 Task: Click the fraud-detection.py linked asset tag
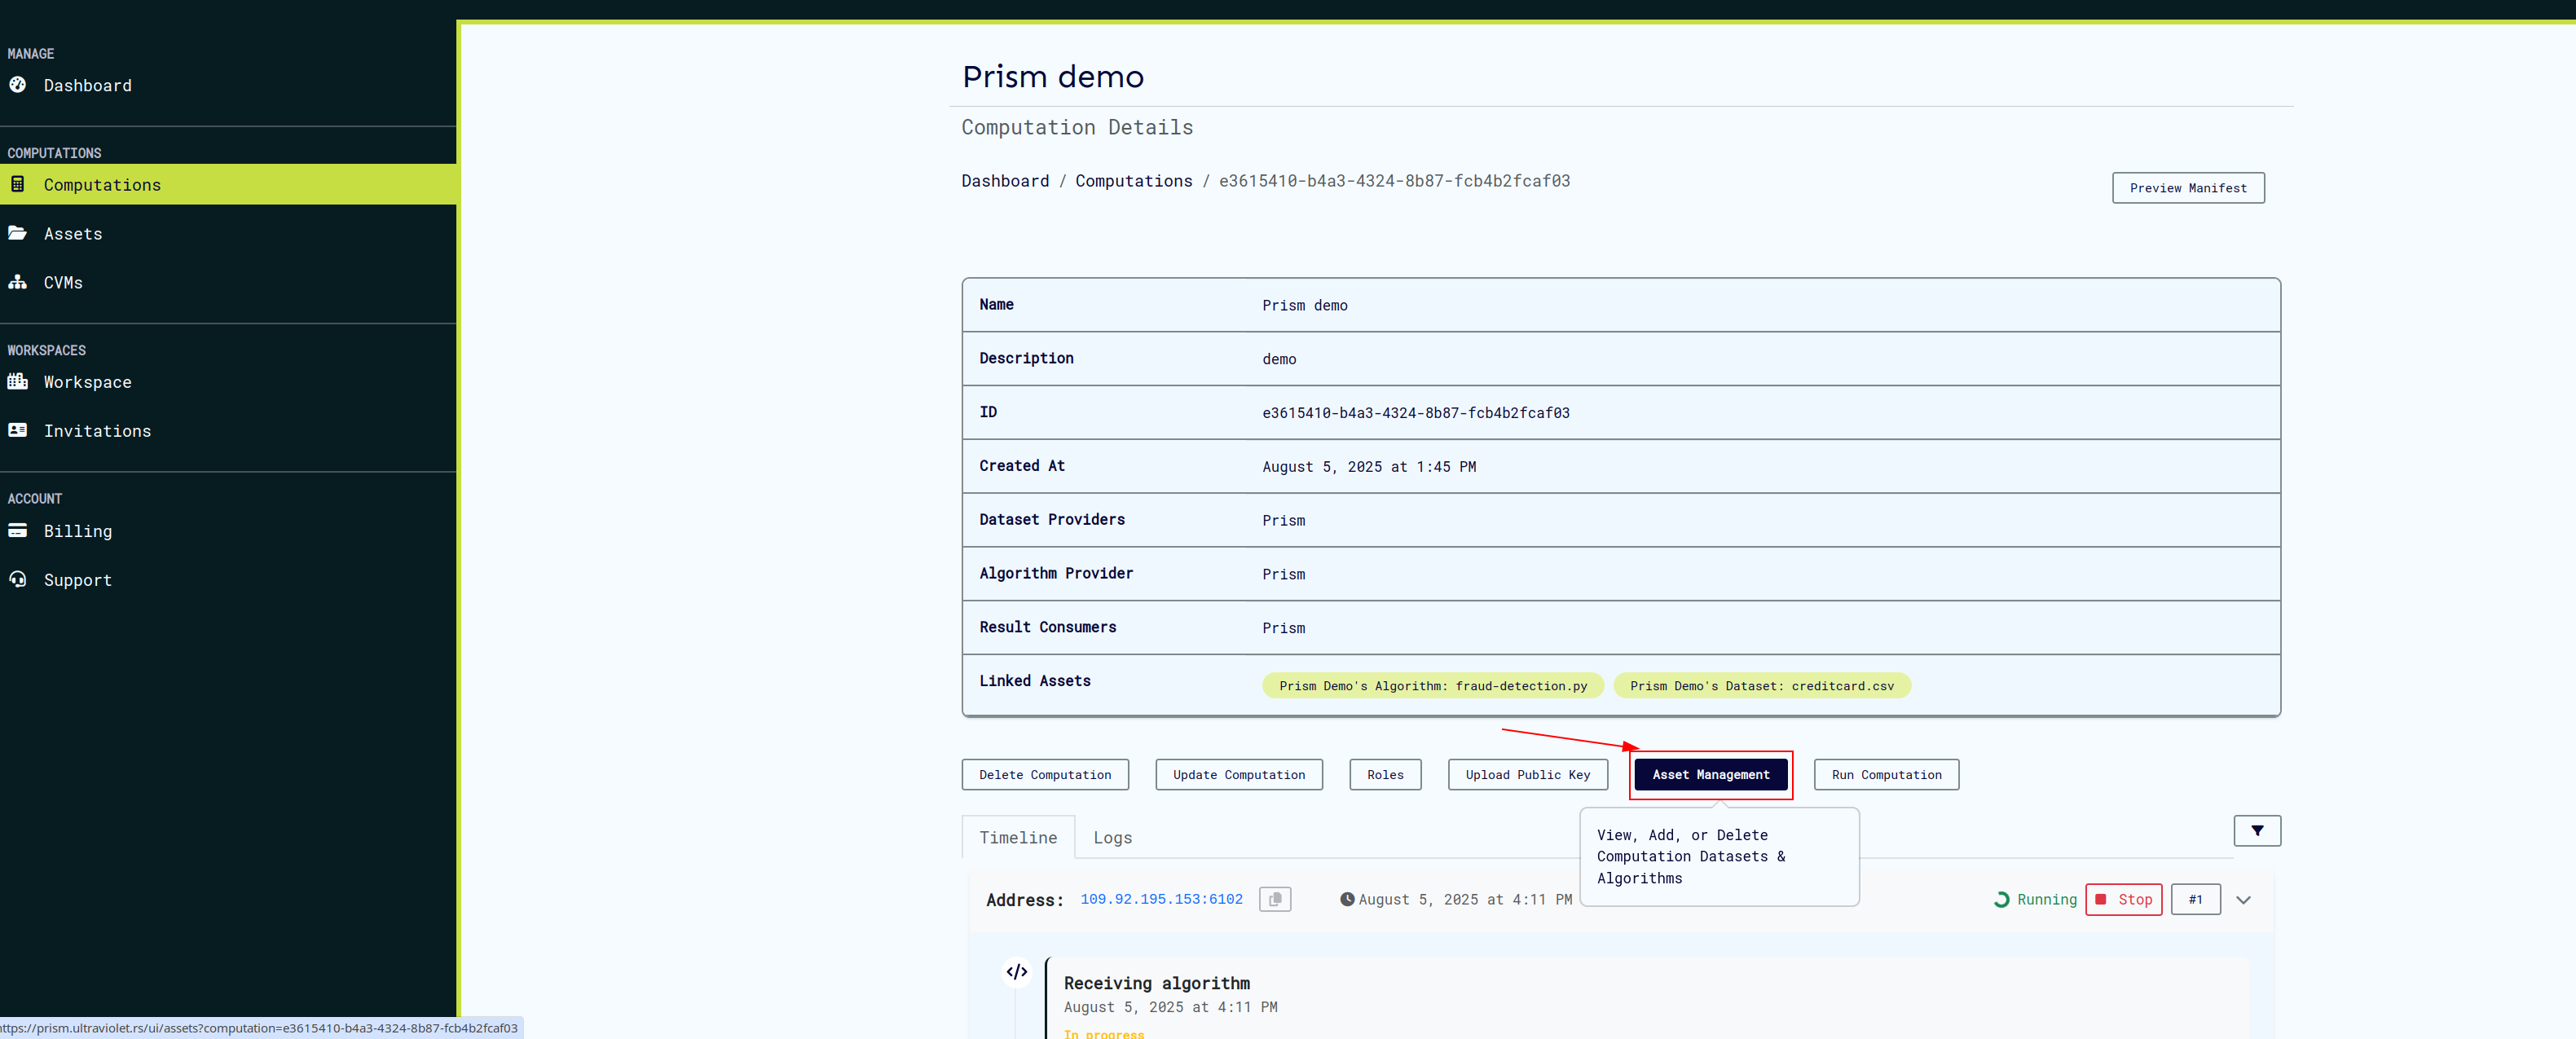pos(1432,685)
